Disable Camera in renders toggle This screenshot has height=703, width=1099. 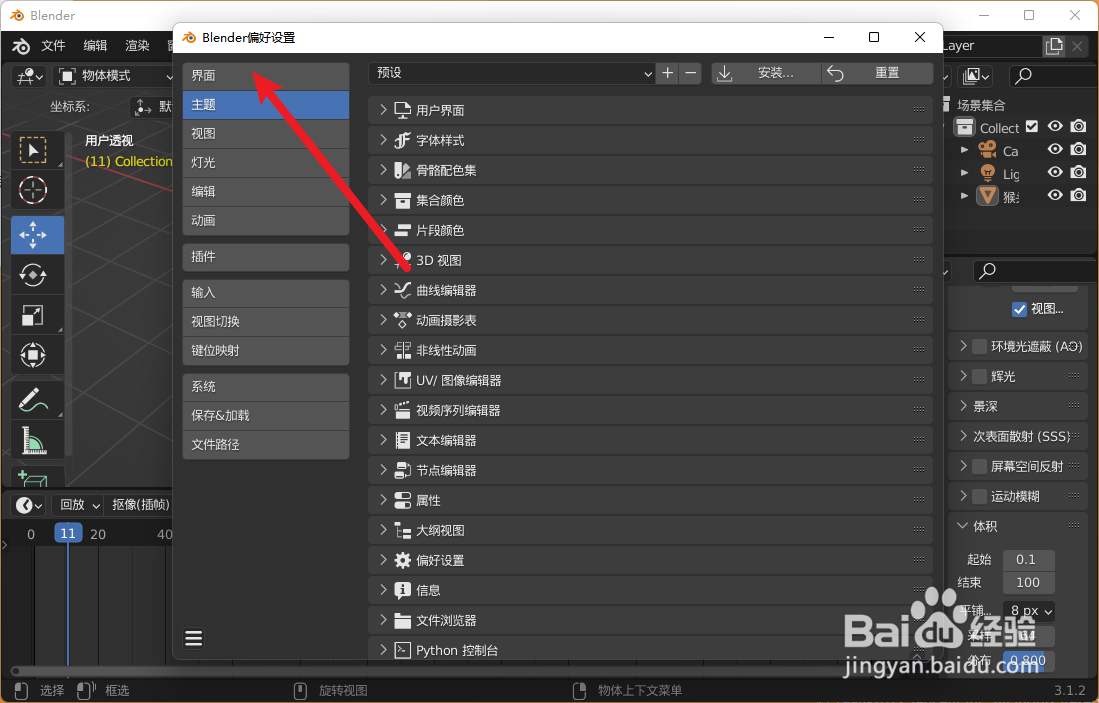1079,149
